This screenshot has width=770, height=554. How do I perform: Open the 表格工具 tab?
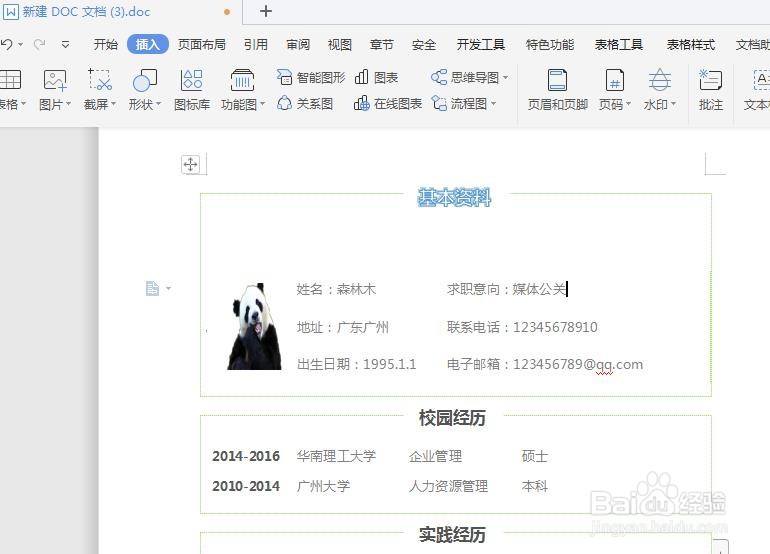tap(619, 45)
